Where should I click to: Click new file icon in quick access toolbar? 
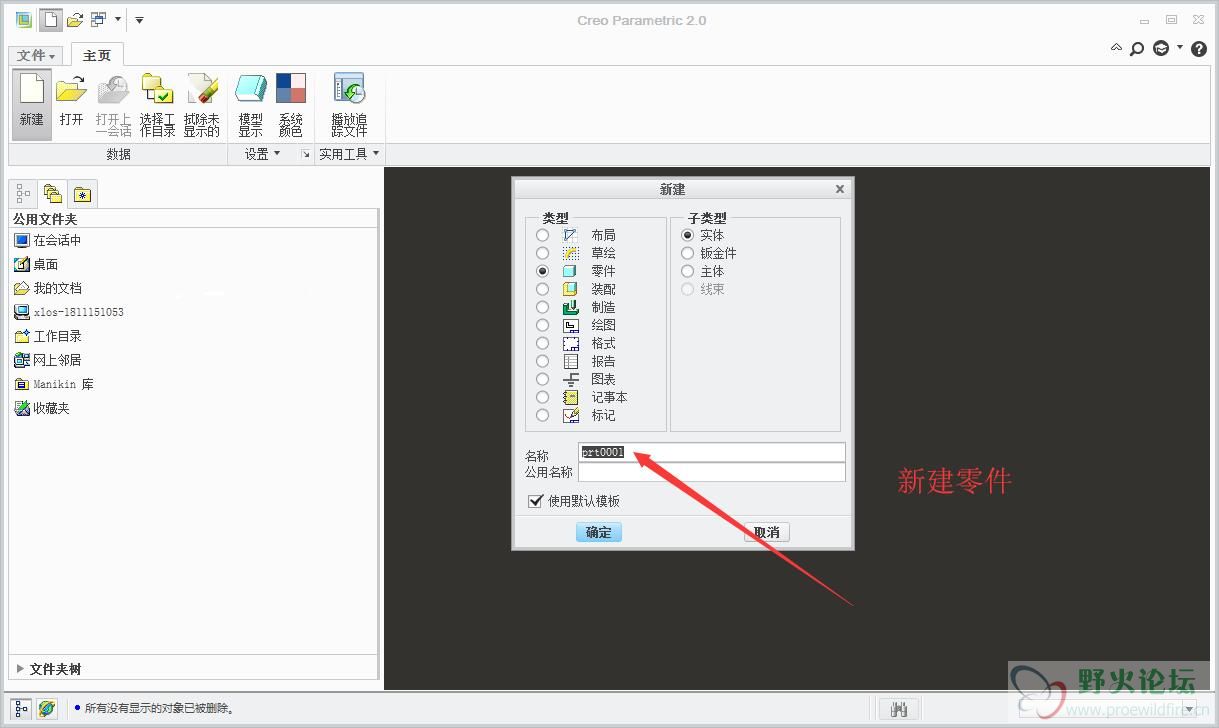coord(49,19)
